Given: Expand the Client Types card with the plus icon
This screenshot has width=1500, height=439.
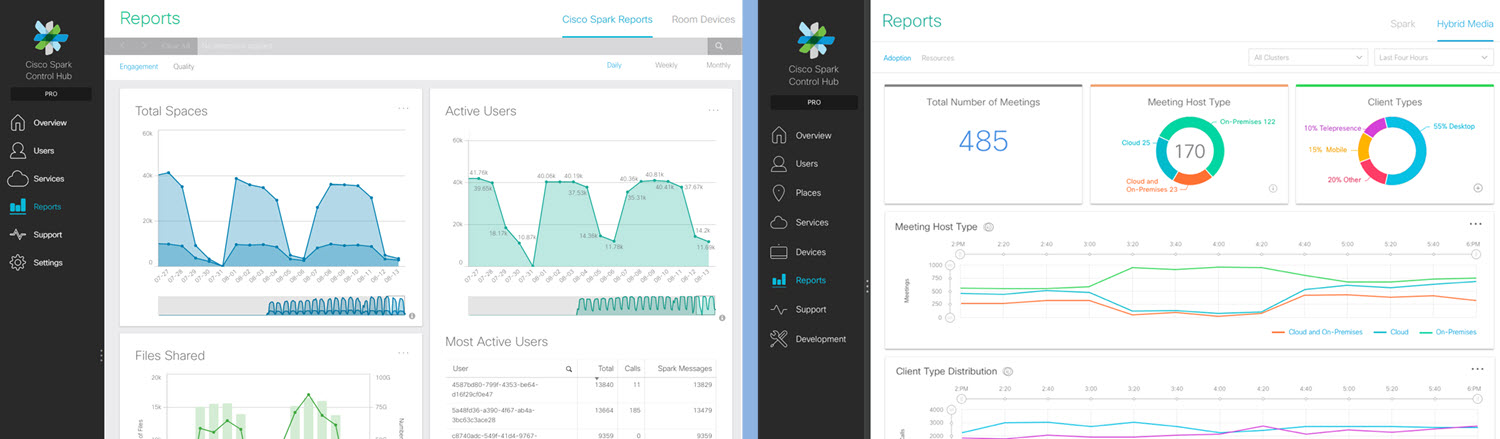Looking at the screenshot, I should click(1477, 188).
